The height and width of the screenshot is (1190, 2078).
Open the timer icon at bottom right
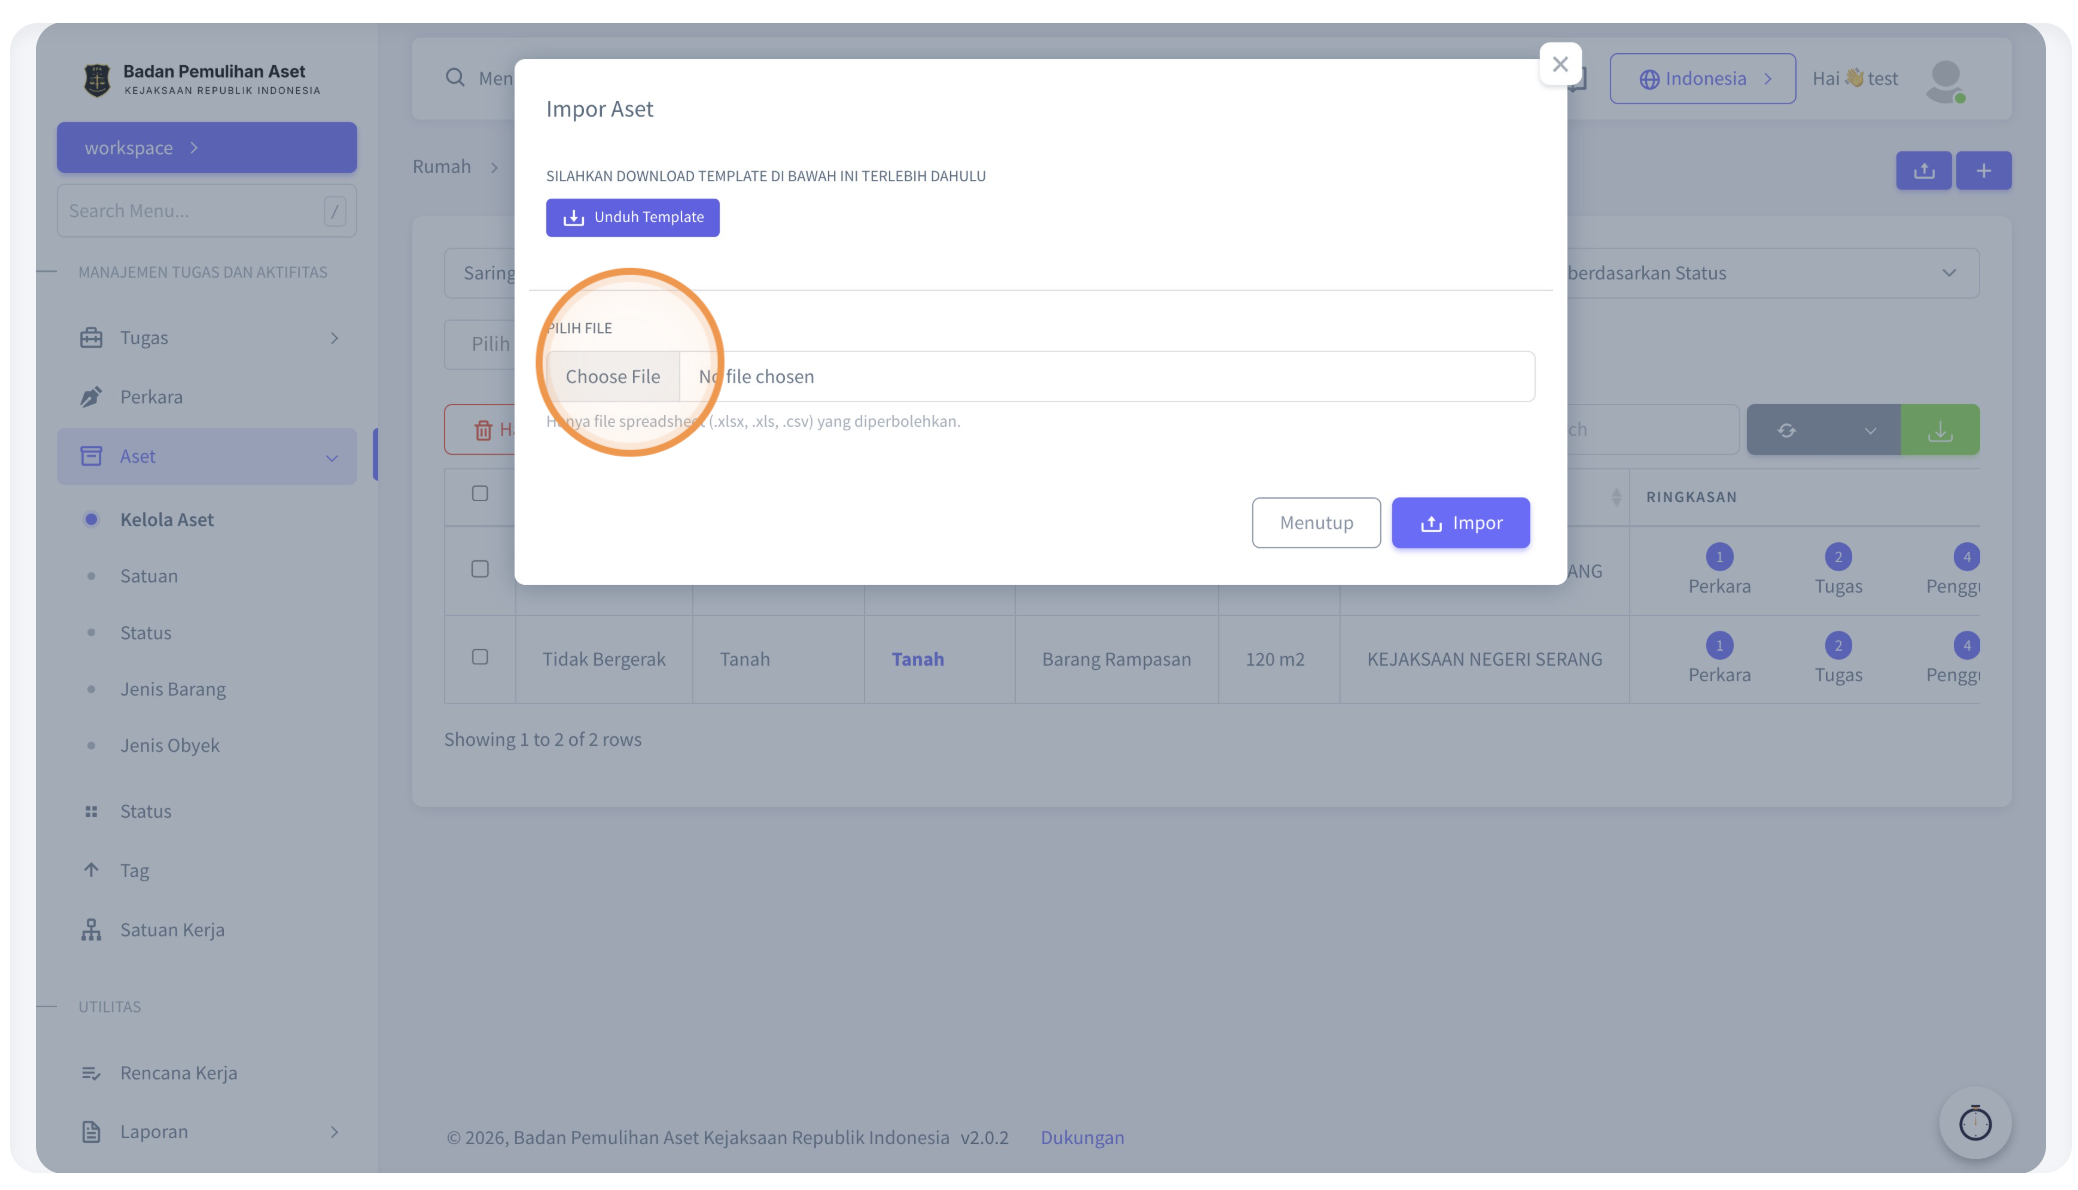(x=1974, y=1123)
